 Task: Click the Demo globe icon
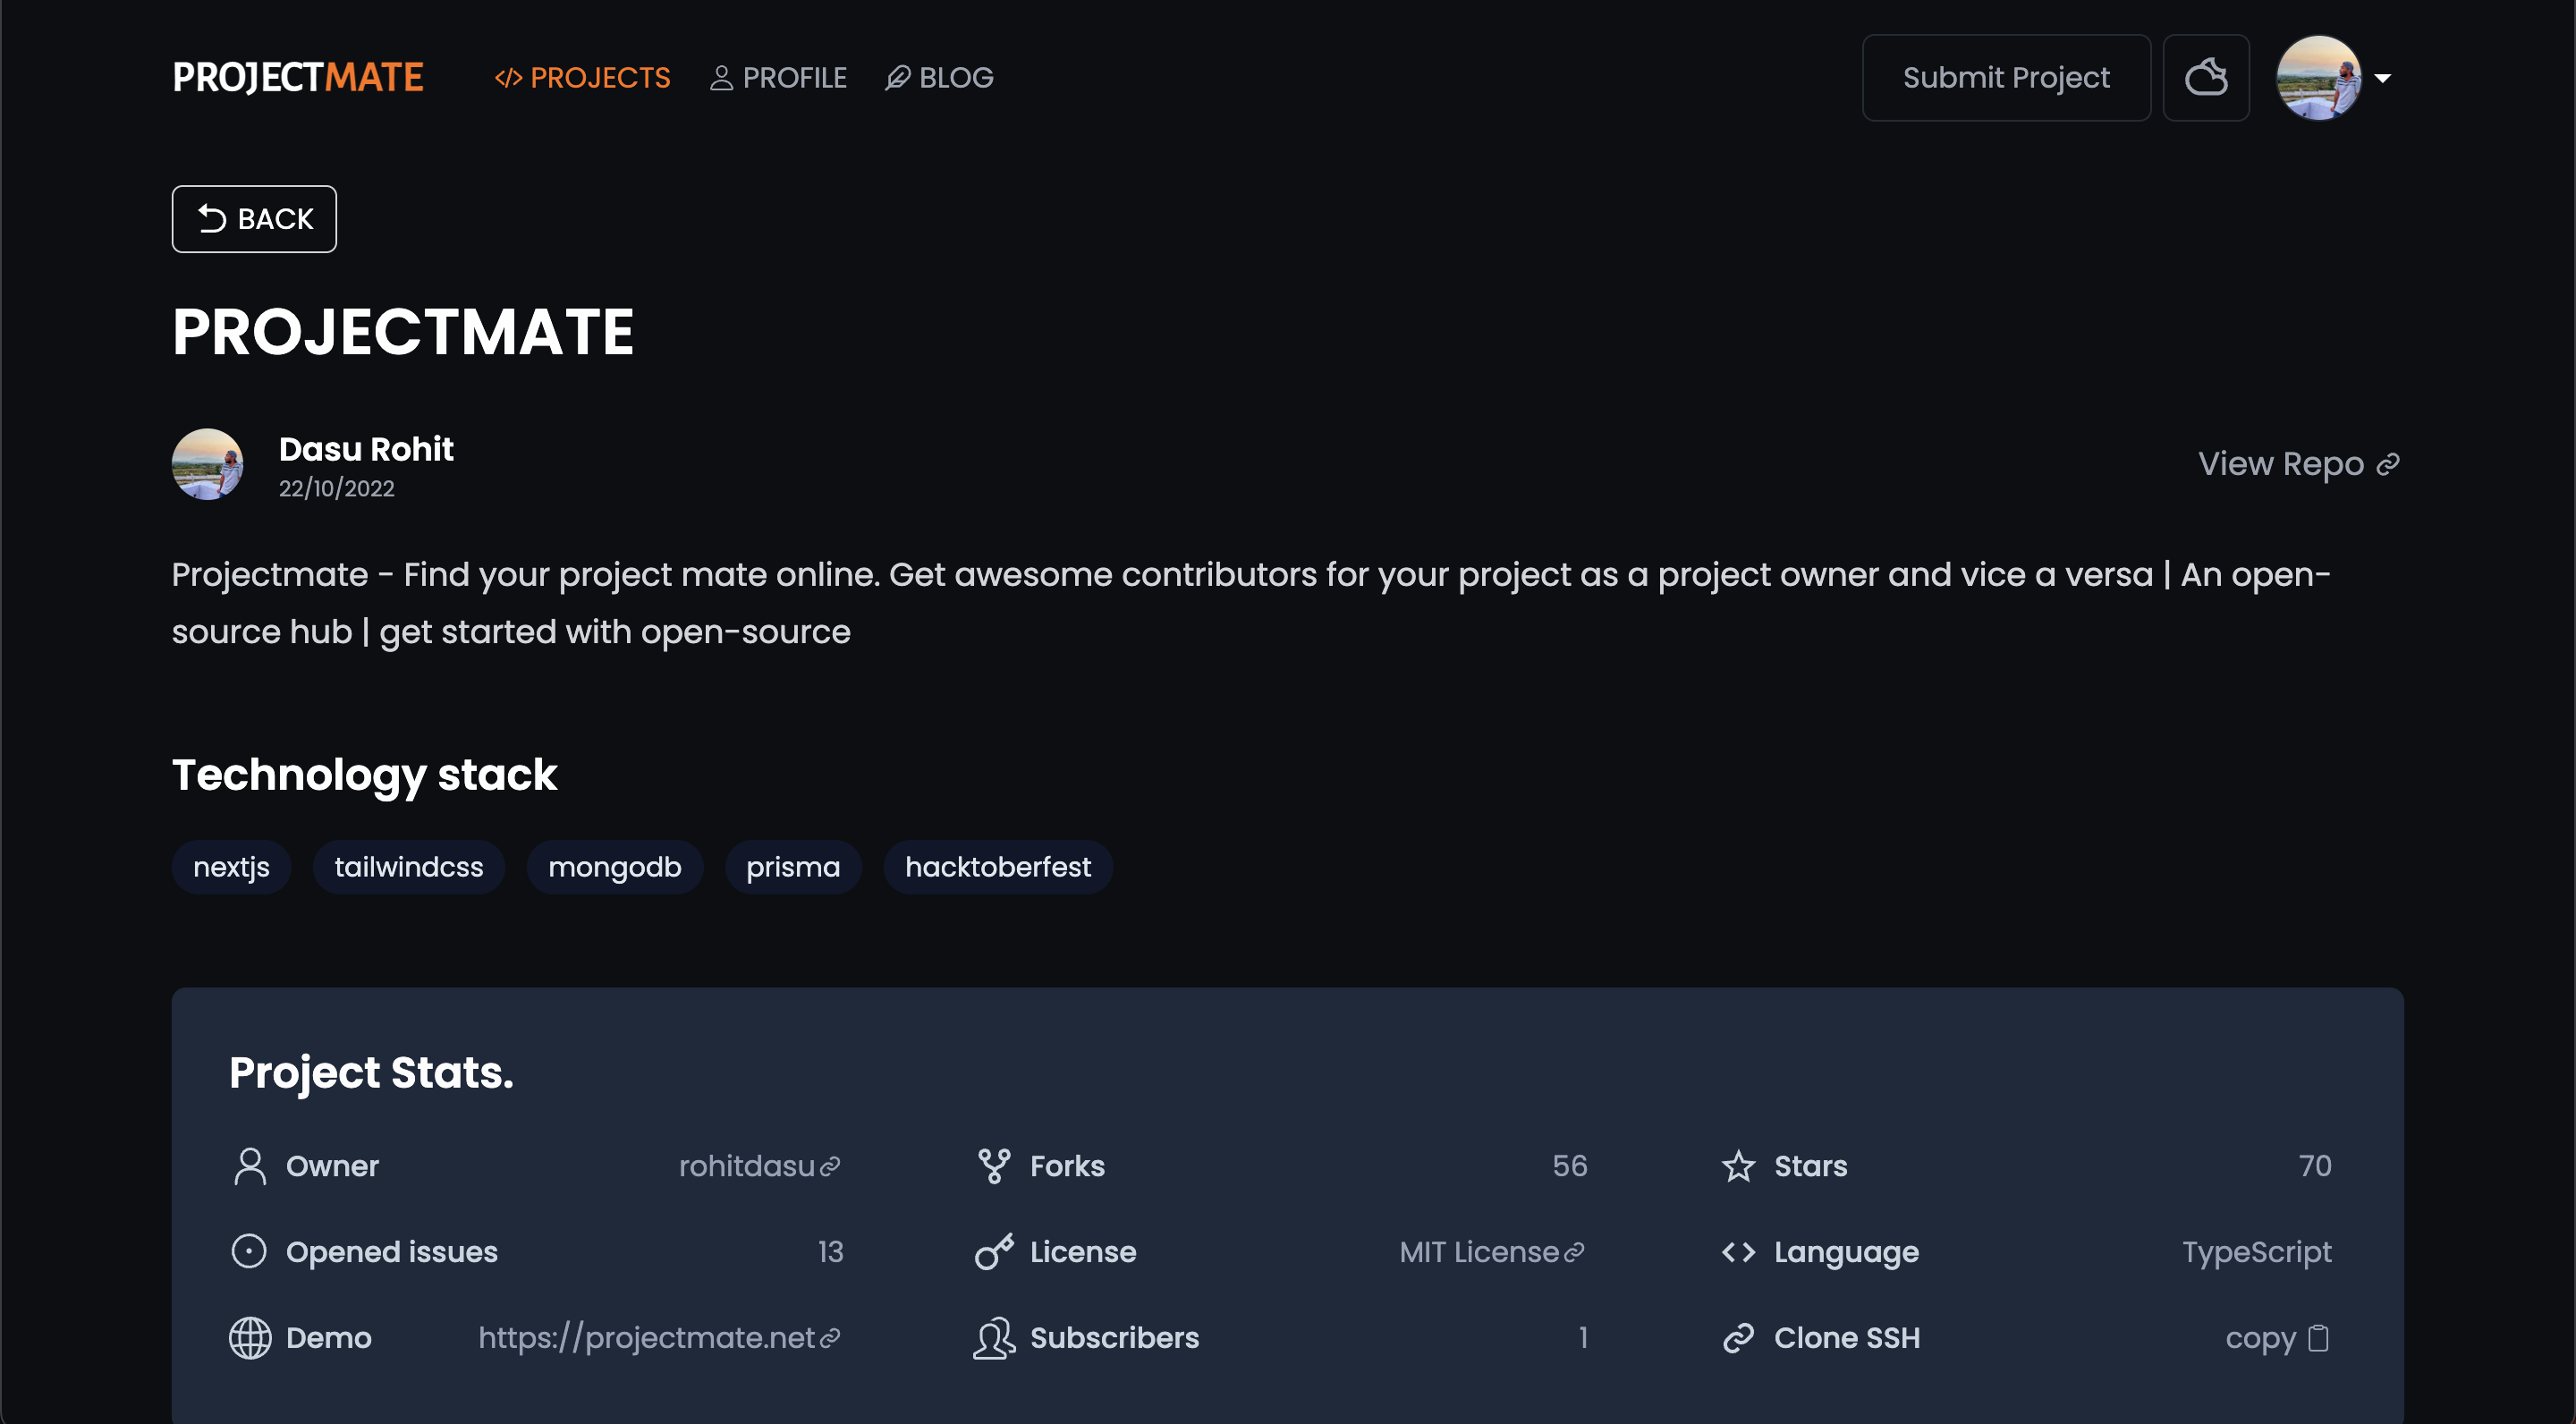click(250, 1338)
